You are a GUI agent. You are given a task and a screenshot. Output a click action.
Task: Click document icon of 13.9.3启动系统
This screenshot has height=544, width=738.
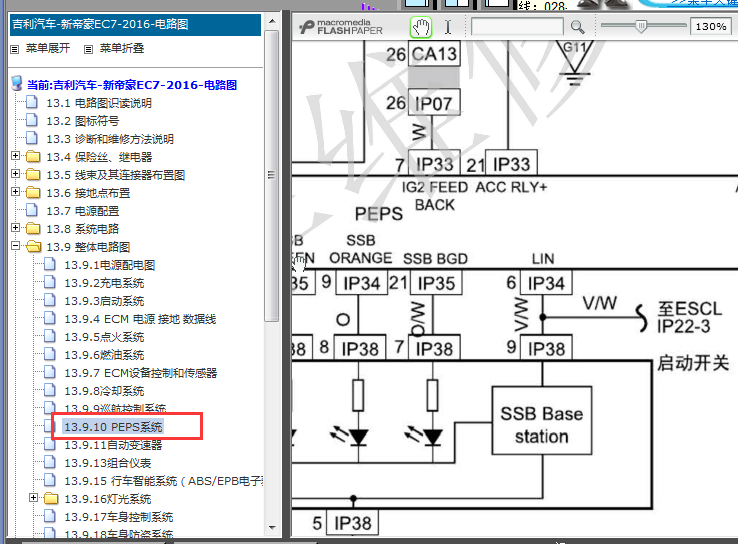tap(50, 300)
